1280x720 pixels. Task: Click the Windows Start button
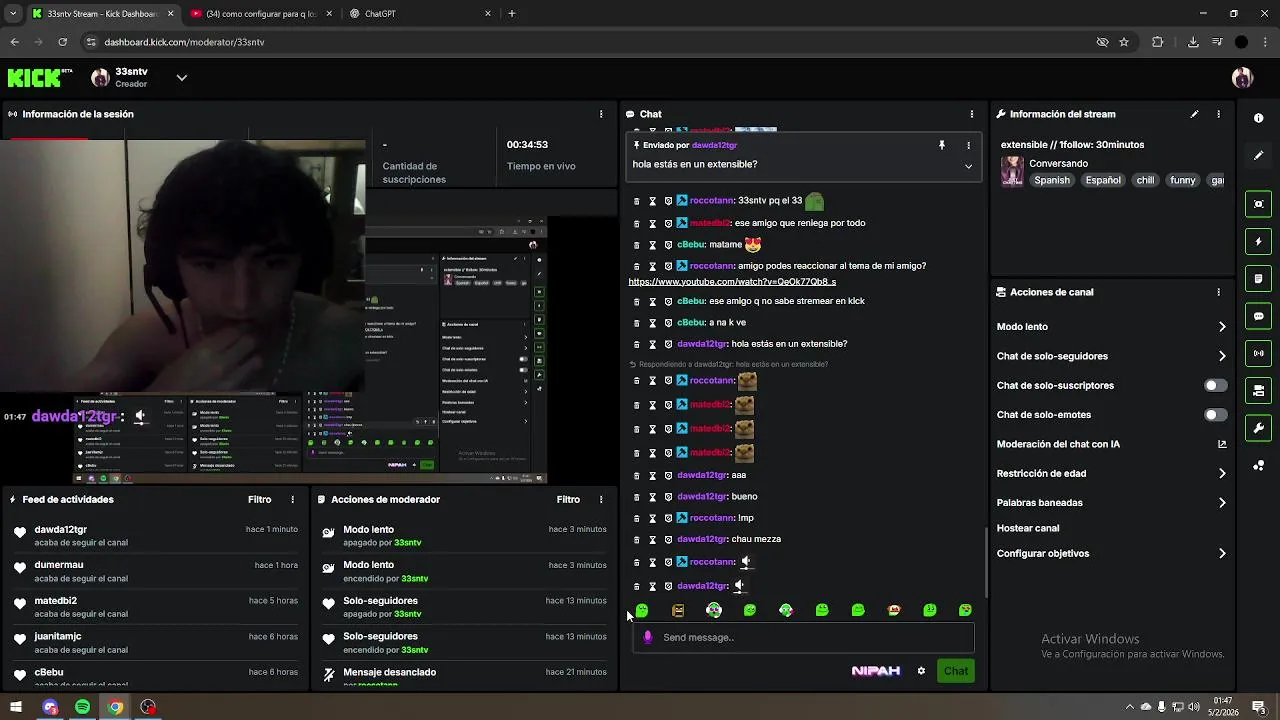[x=15, y=707]
